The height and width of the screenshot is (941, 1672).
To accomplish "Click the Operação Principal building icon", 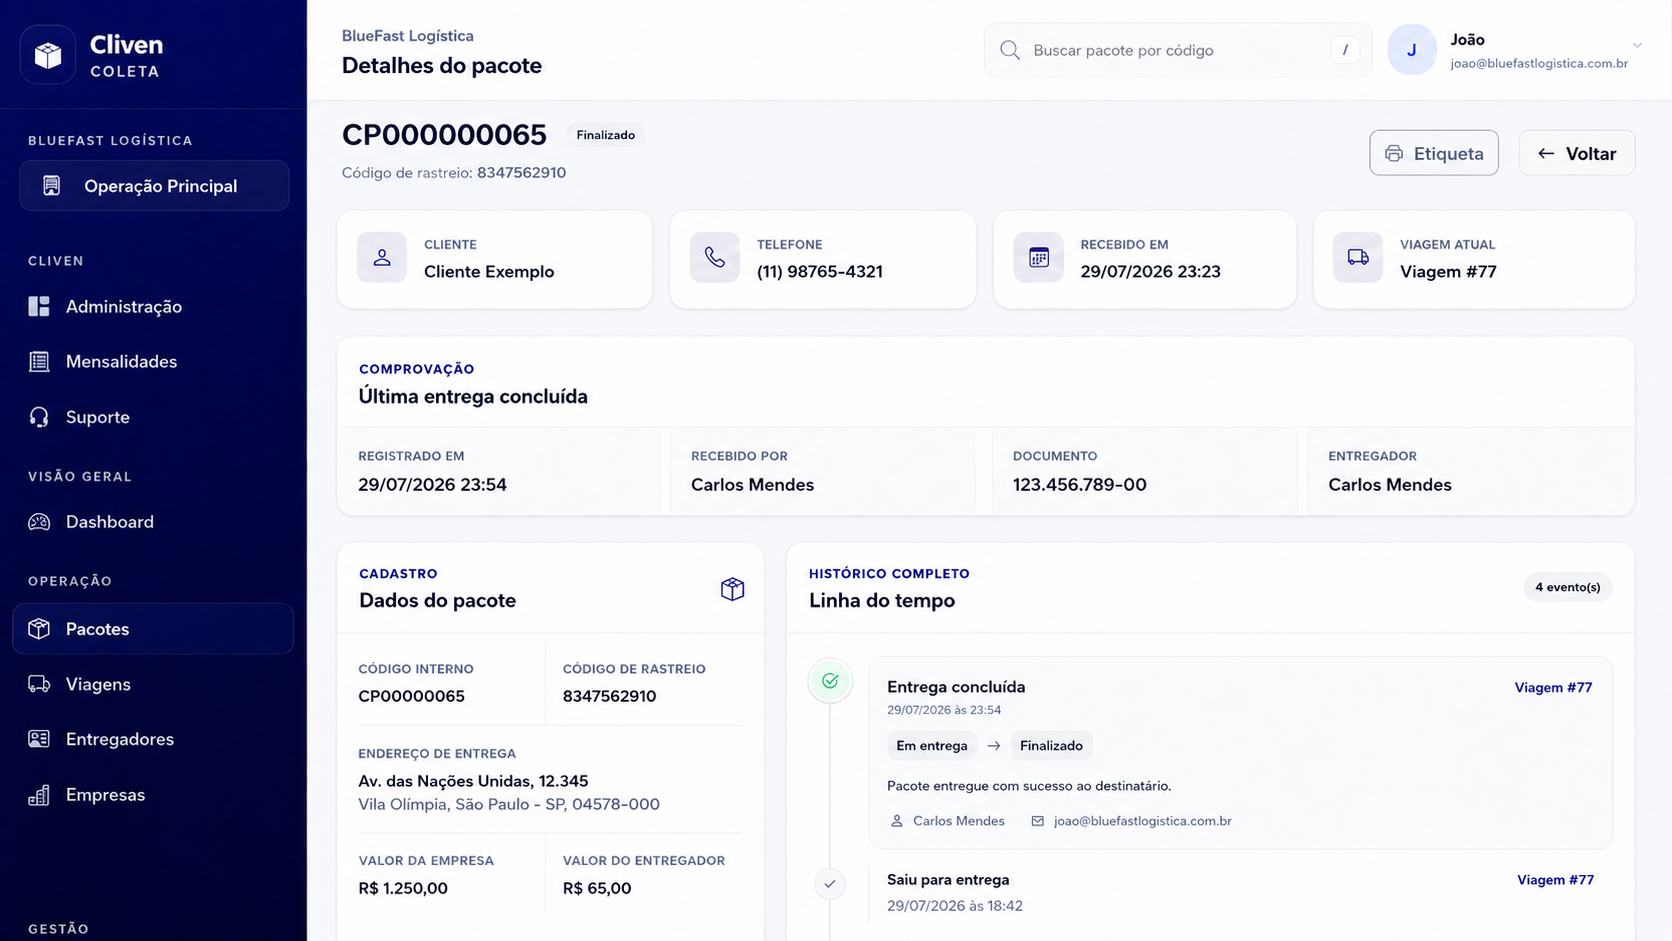I will point(52,186).
